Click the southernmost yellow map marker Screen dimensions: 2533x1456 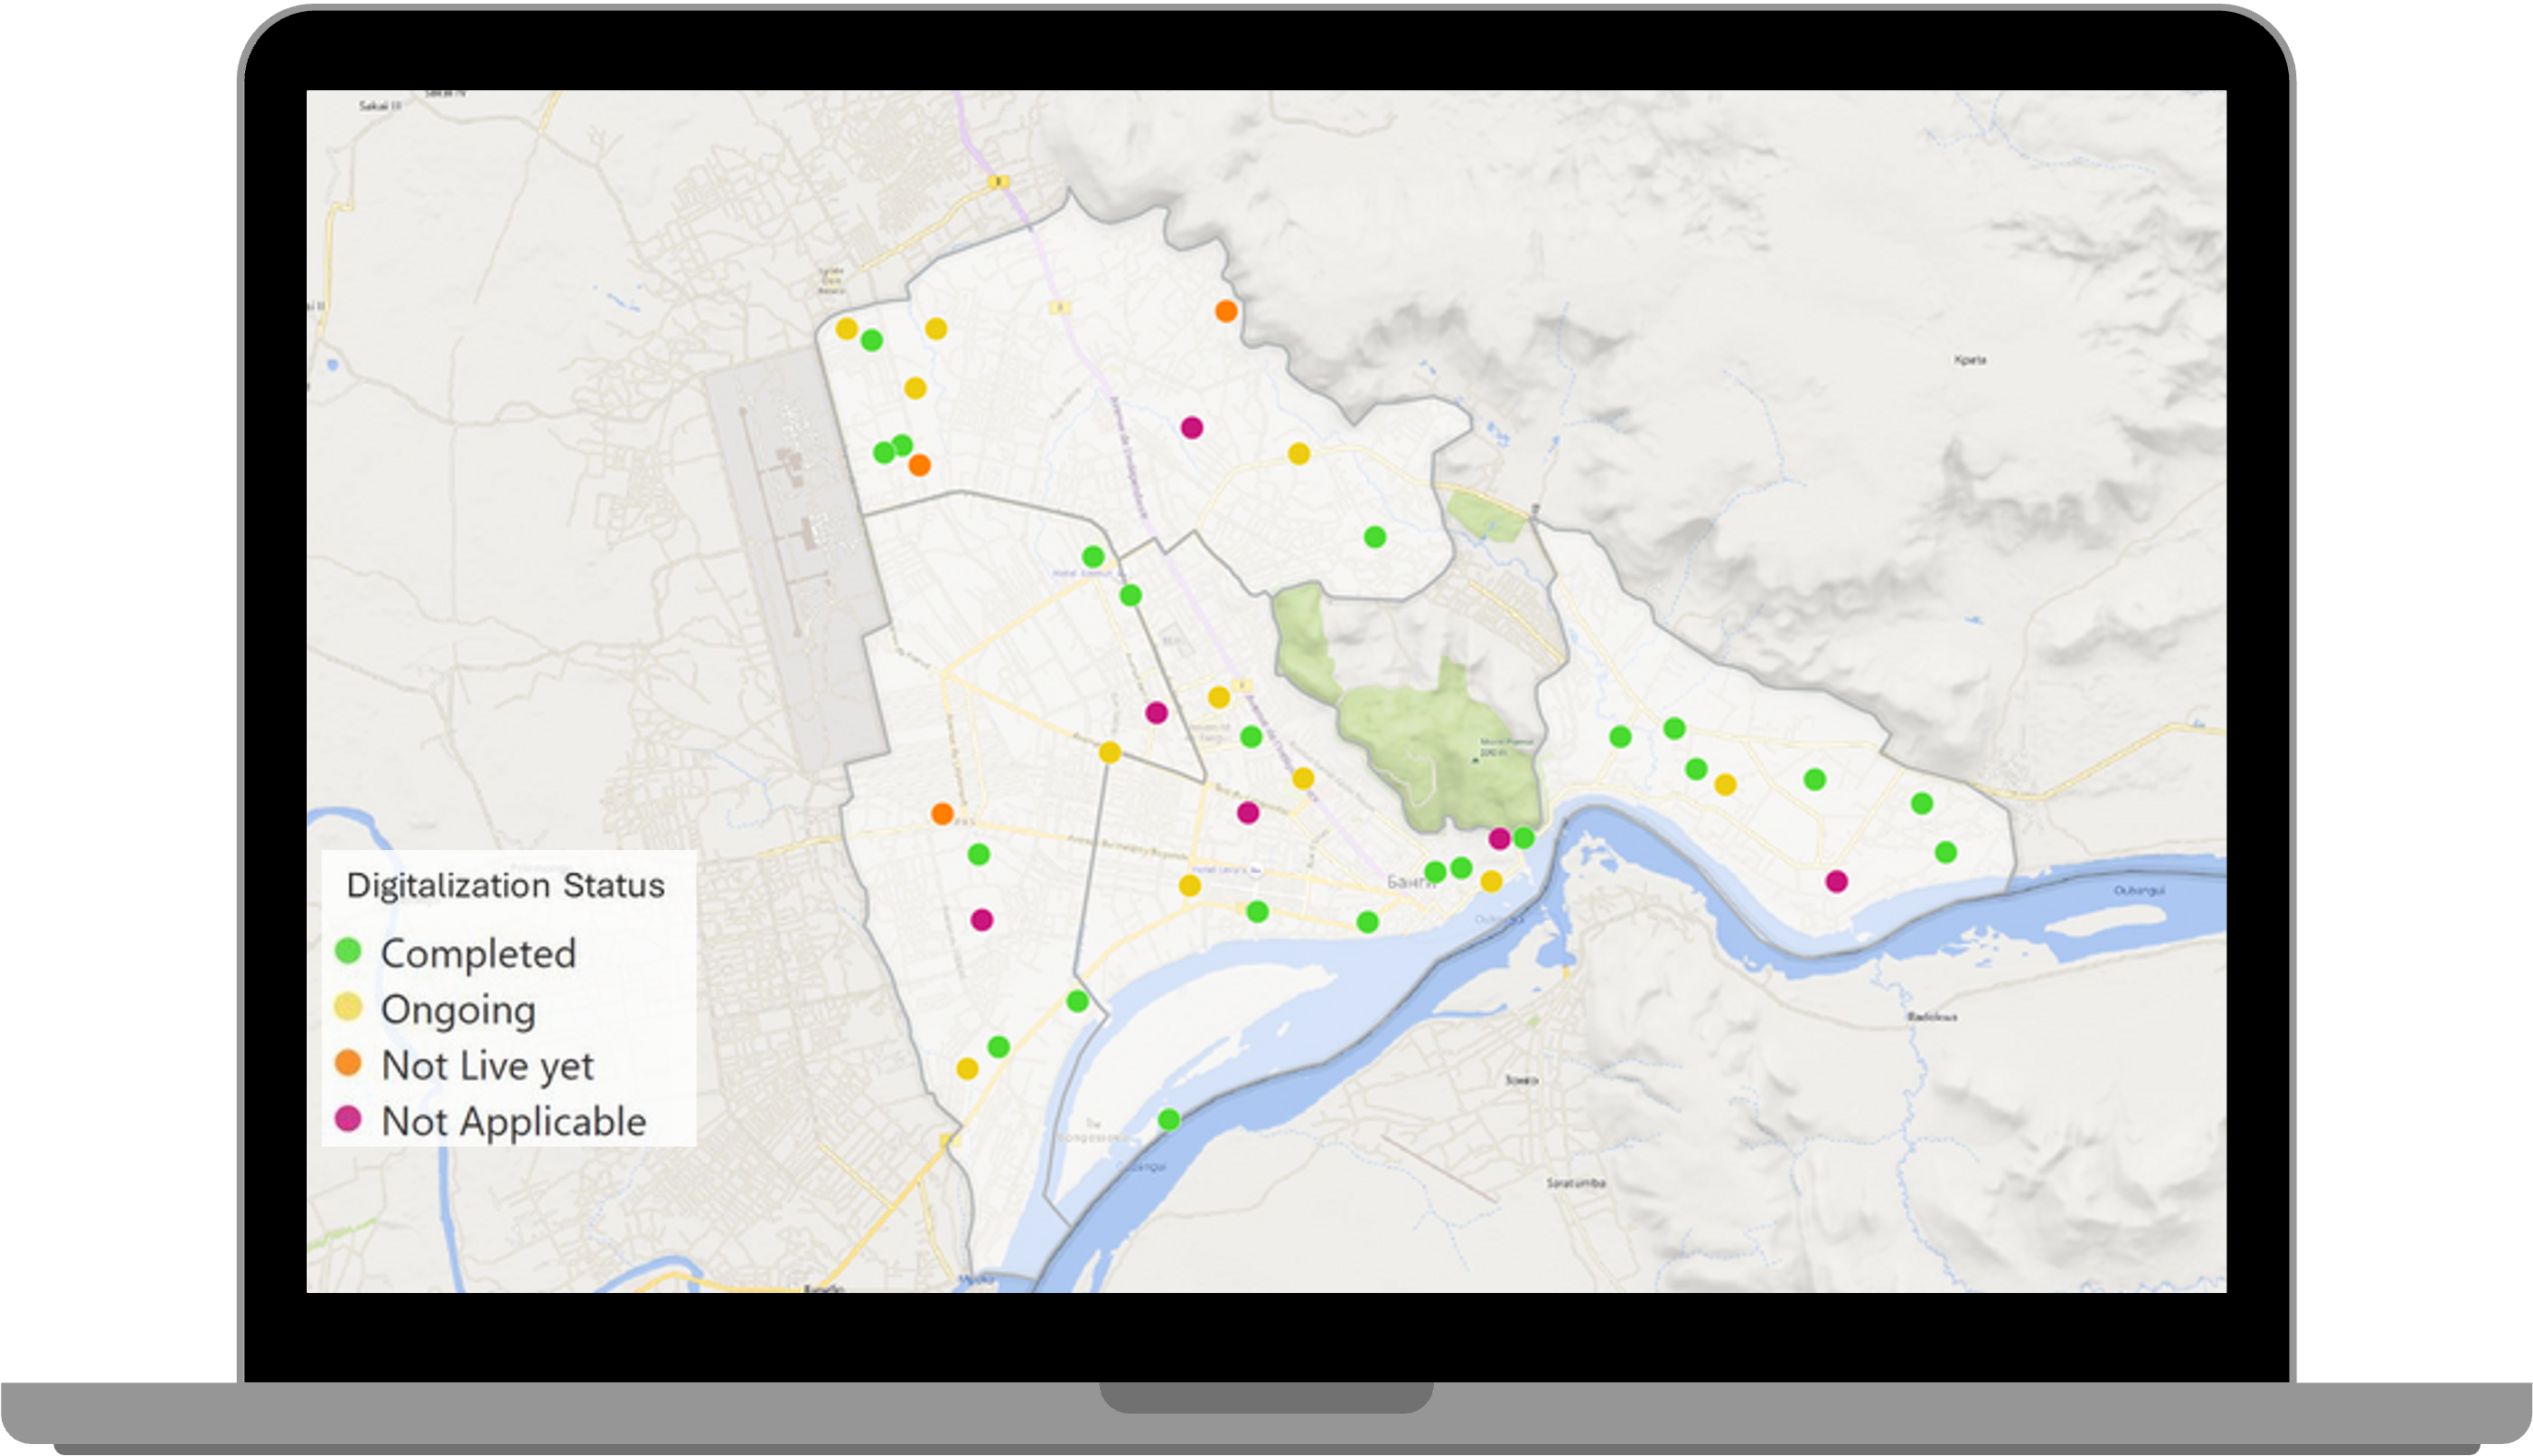(967, 1069)
